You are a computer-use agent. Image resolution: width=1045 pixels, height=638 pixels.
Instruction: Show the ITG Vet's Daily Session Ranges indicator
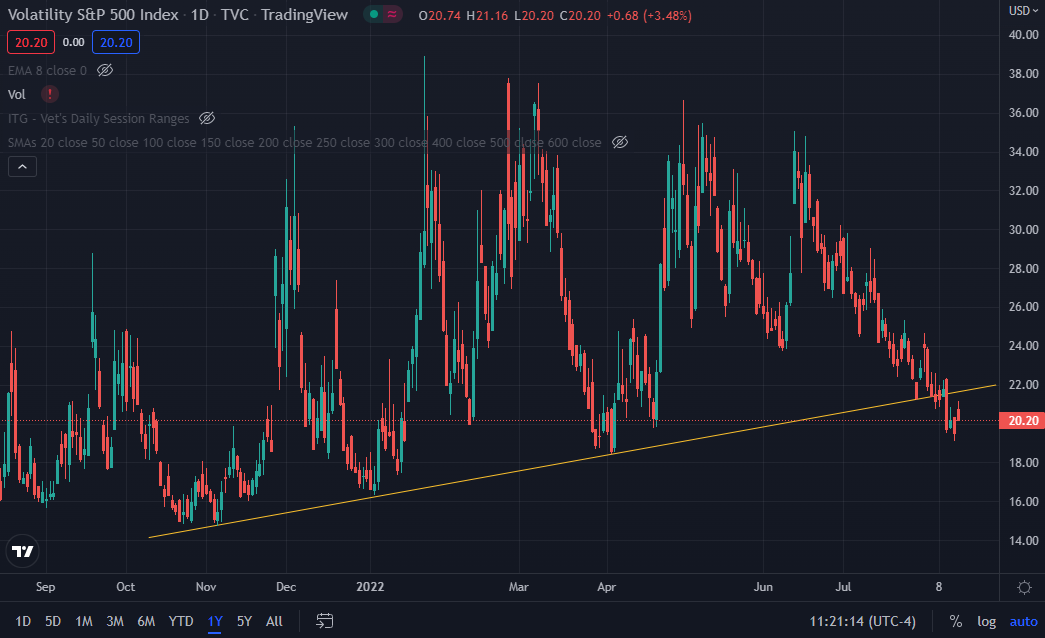click(207, 118)
